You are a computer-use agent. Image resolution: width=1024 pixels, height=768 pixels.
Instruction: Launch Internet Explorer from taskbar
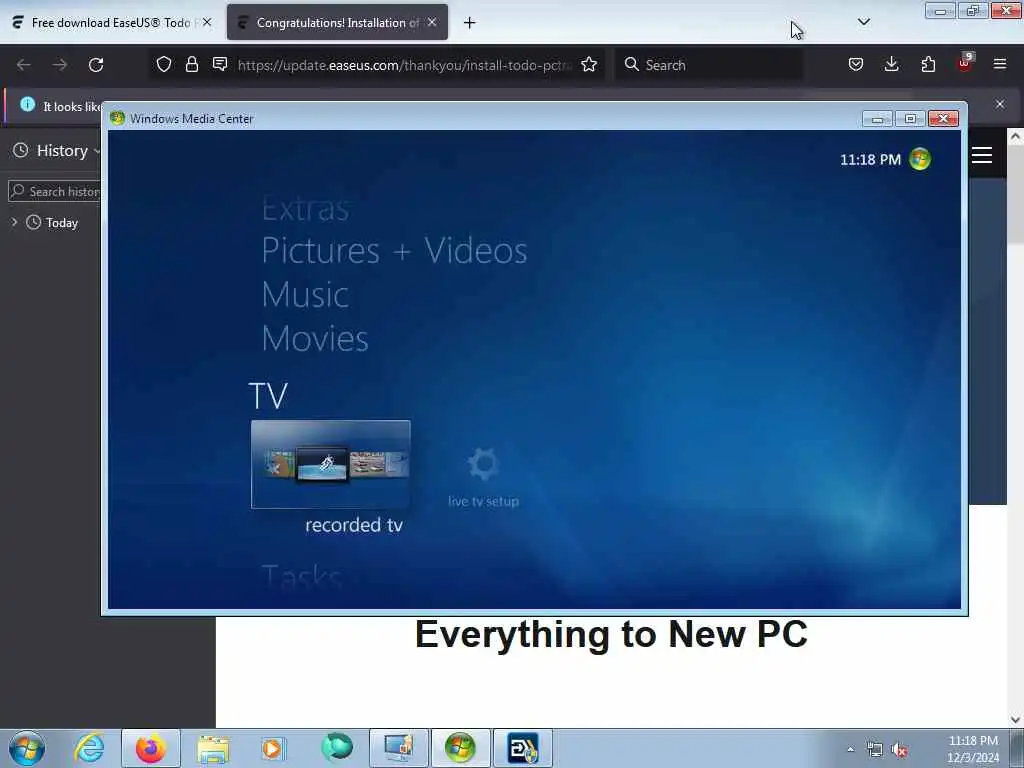pos(89,748)
